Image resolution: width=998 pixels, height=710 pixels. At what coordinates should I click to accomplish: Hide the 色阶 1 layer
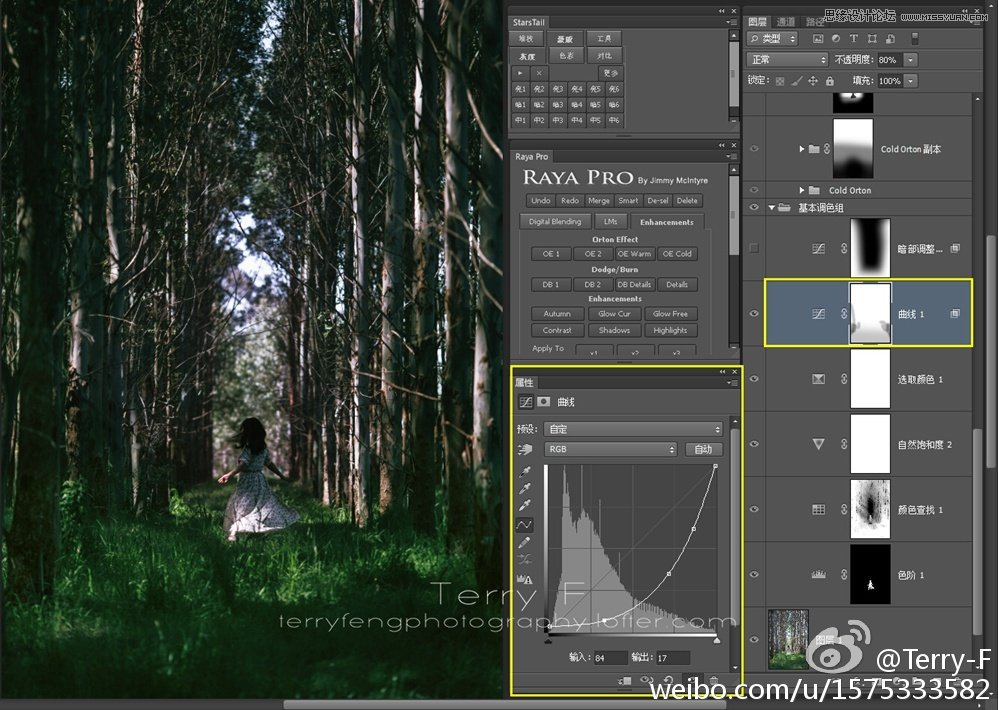(x=754, y=574)
